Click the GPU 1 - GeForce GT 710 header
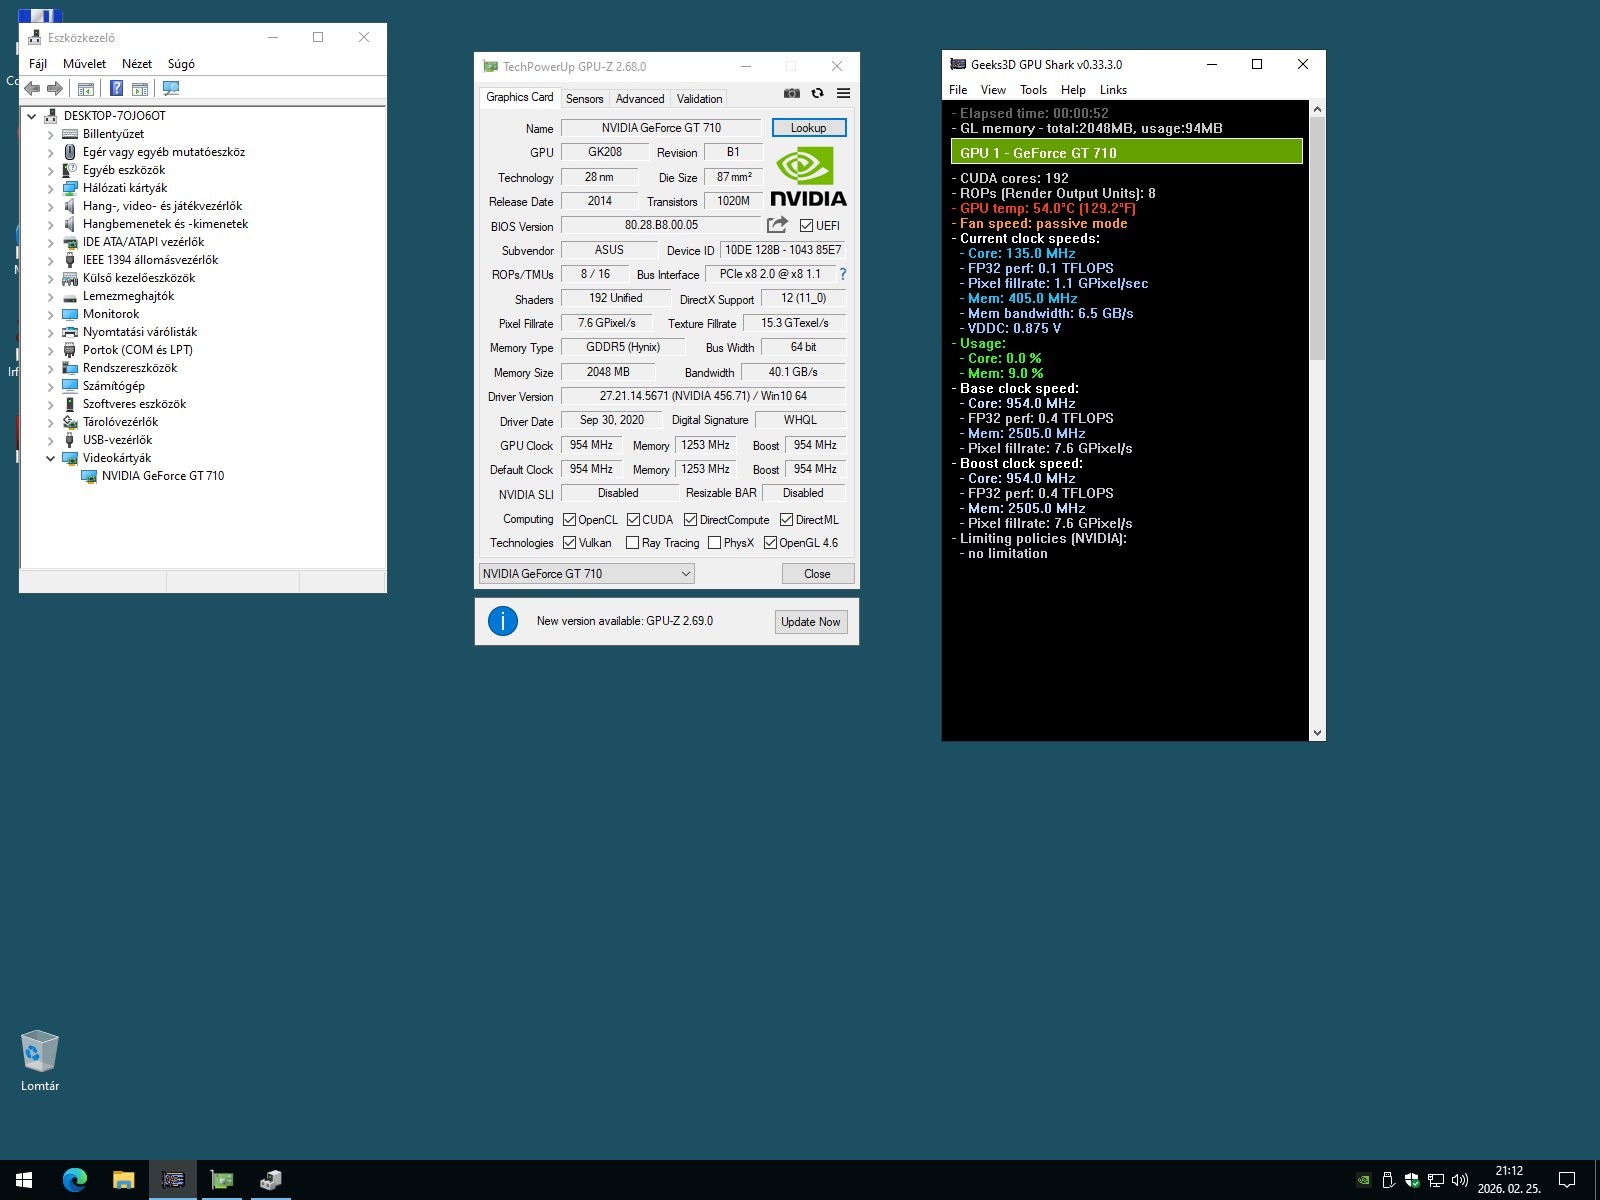This screenshot has width=1600, height=1200. pos(1126,152)
